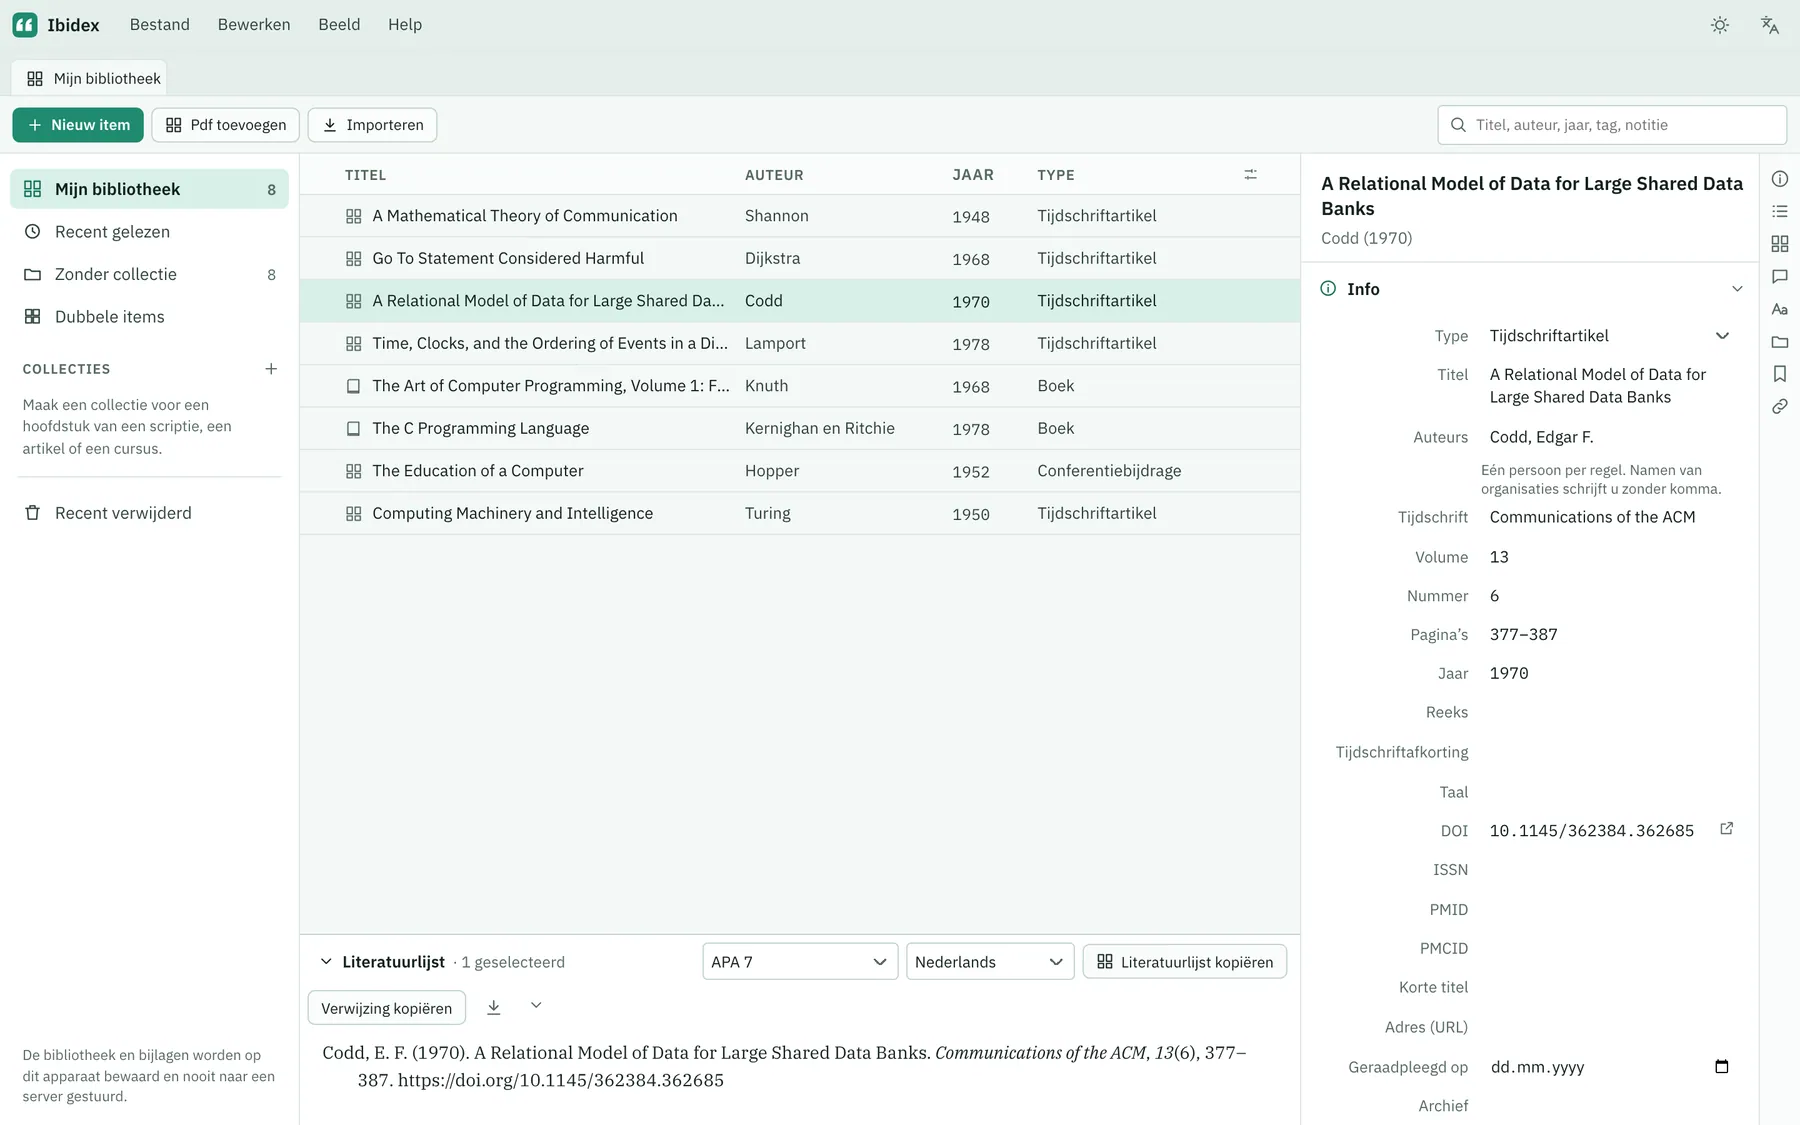
Task: Open the Type Tijdschriftartikel dropdown
Action: 1610,336
